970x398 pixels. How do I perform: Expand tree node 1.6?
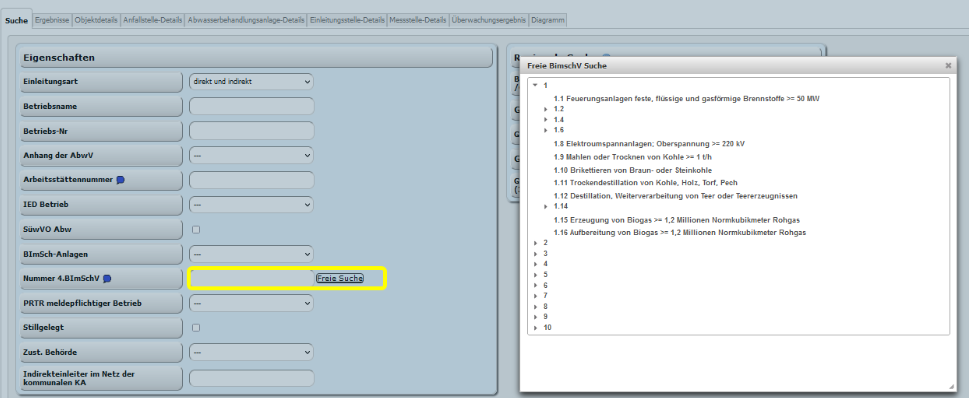pyautogui.click(x=546, y=130)
